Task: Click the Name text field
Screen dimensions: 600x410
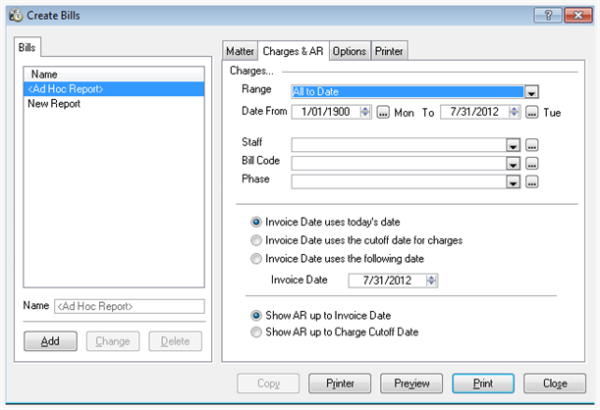Action: click(129, 306)
